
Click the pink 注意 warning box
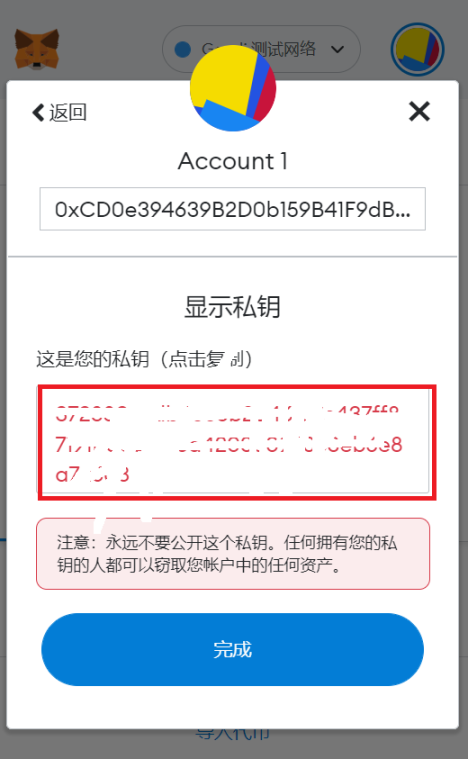coord(233,554)
